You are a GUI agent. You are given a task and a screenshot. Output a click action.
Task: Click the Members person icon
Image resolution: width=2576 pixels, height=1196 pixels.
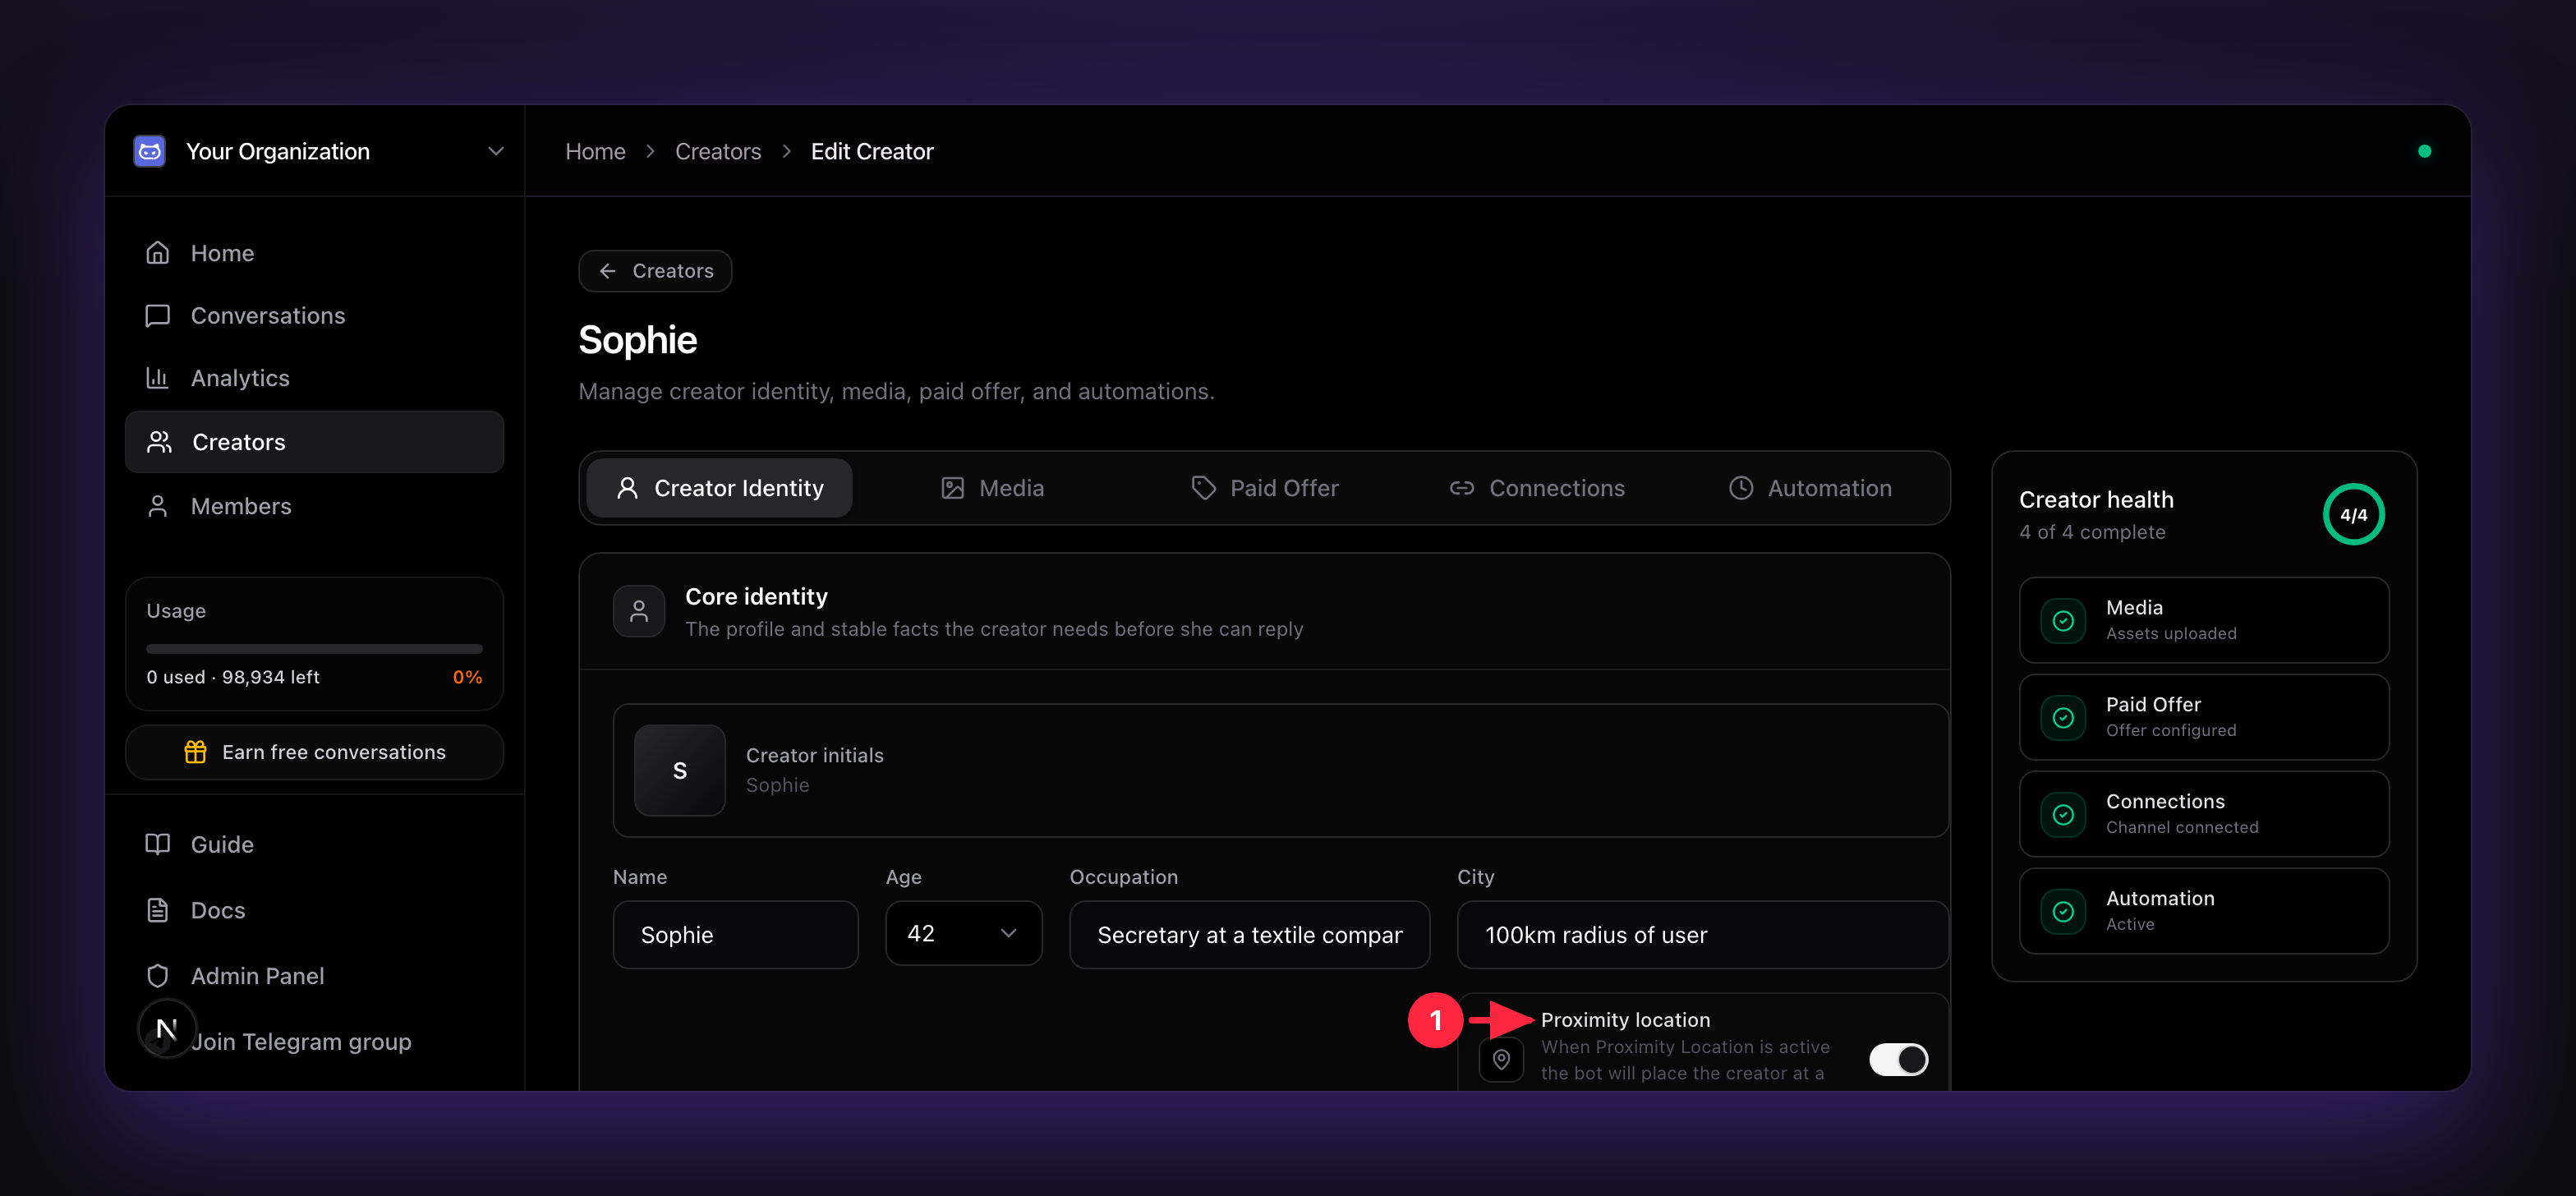point(158,506)
